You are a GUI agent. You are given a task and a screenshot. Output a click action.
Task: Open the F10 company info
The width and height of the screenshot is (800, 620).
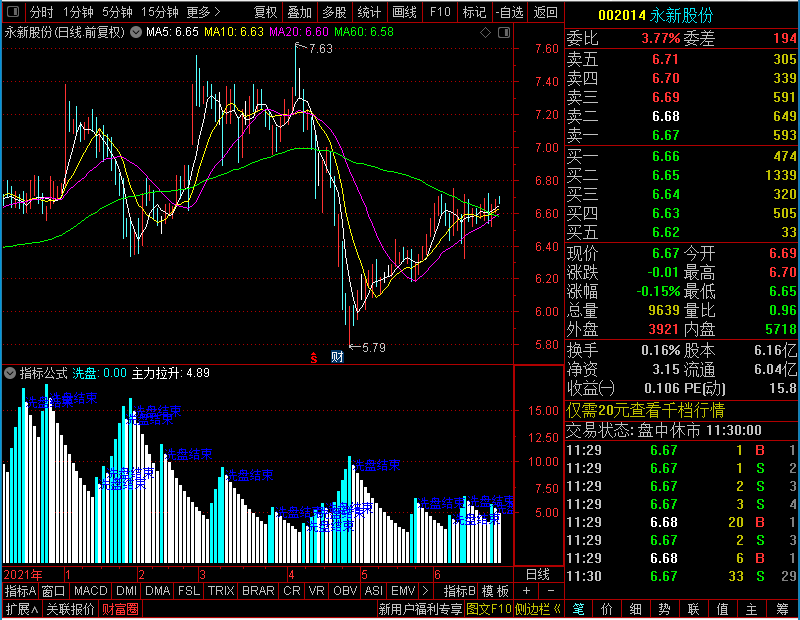(x=440, y=12)
